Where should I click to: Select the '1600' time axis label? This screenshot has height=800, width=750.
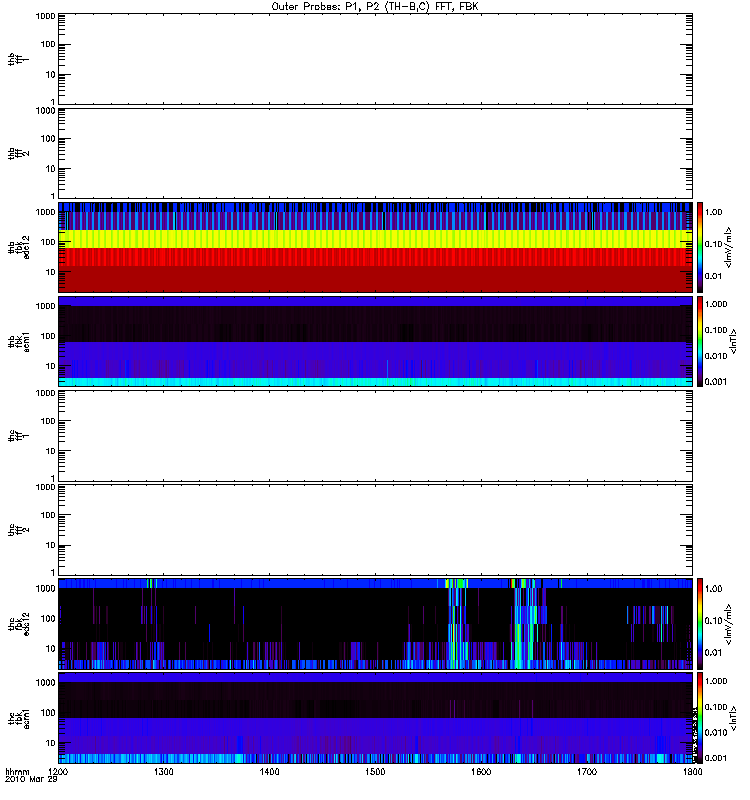pos(481,772)
